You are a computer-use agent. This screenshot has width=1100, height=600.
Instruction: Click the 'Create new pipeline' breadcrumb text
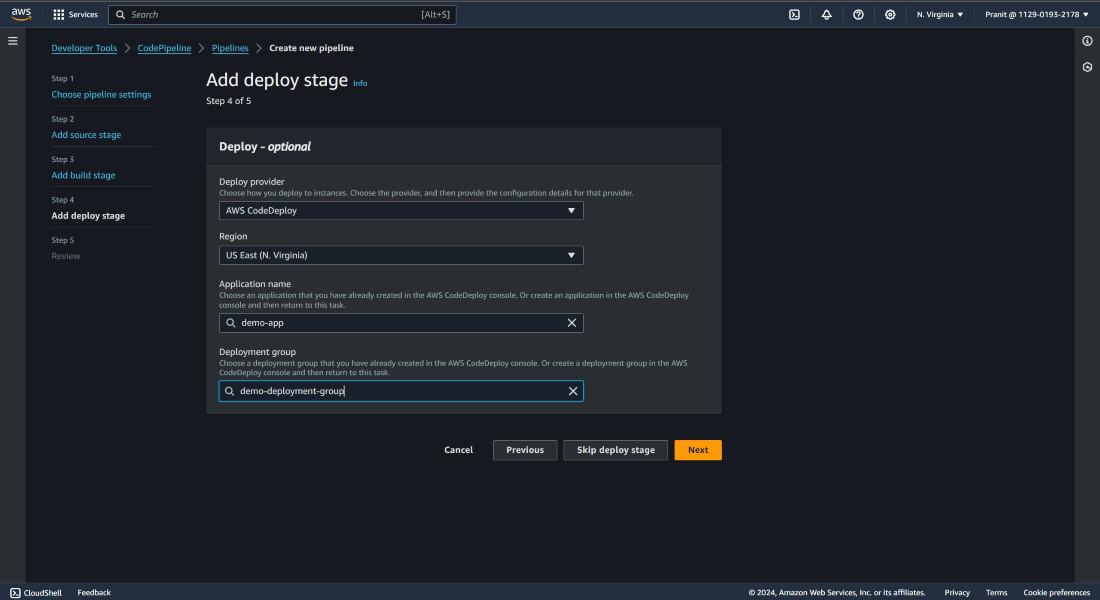pyautogui.click(x=311, y=48)
